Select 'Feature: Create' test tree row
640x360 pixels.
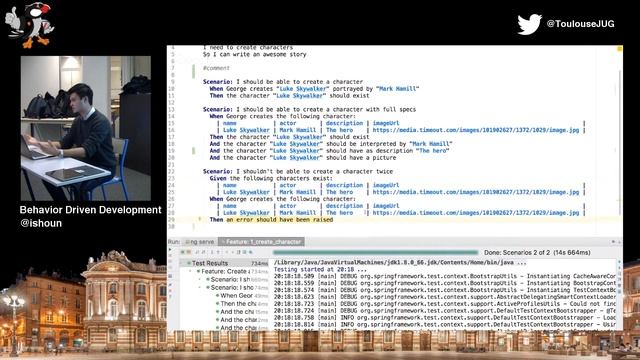(x=224, y=271)
